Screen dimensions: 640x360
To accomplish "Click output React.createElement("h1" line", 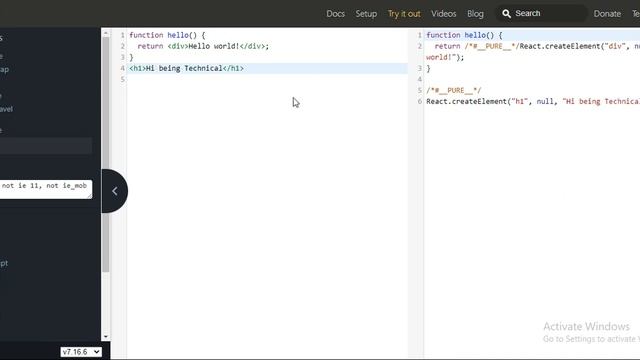I will tap(533, 101).
